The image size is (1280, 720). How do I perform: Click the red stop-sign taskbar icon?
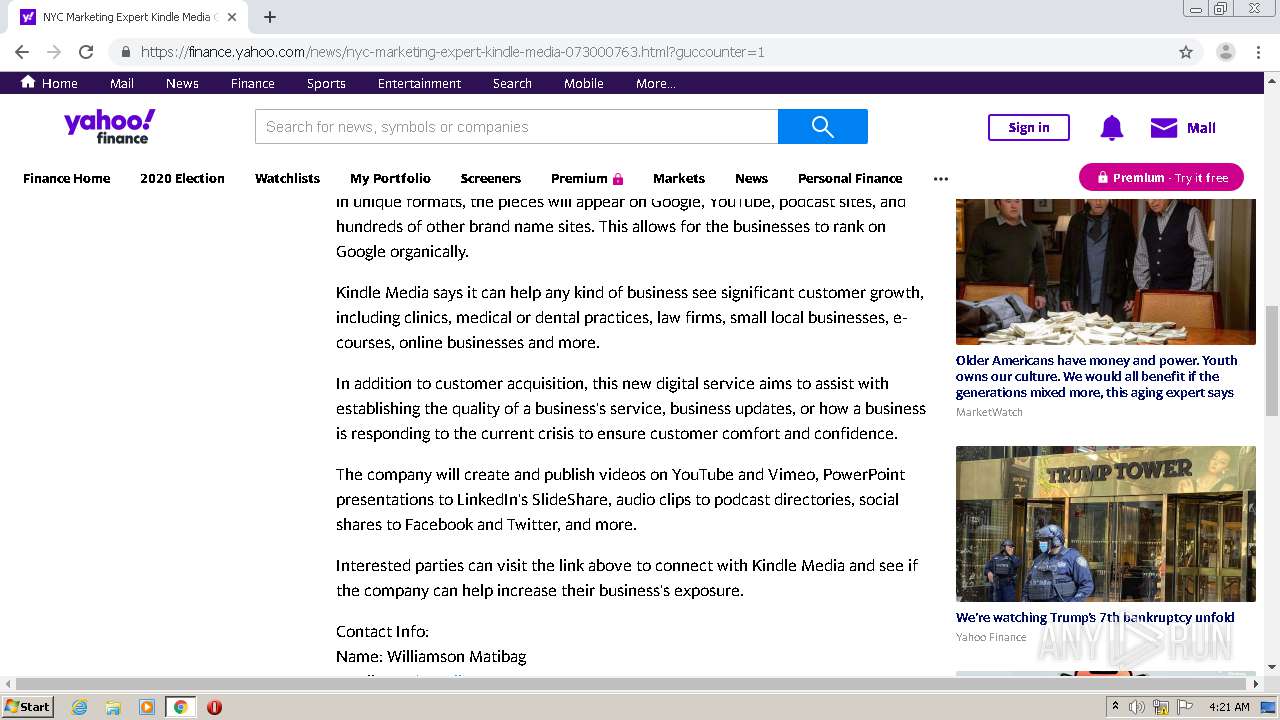click(214, 707)
